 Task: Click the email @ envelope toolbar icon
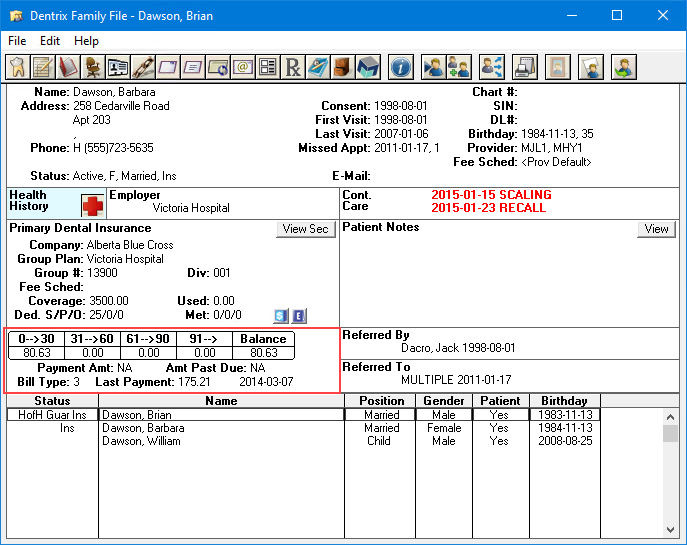(x=243, y=67)
